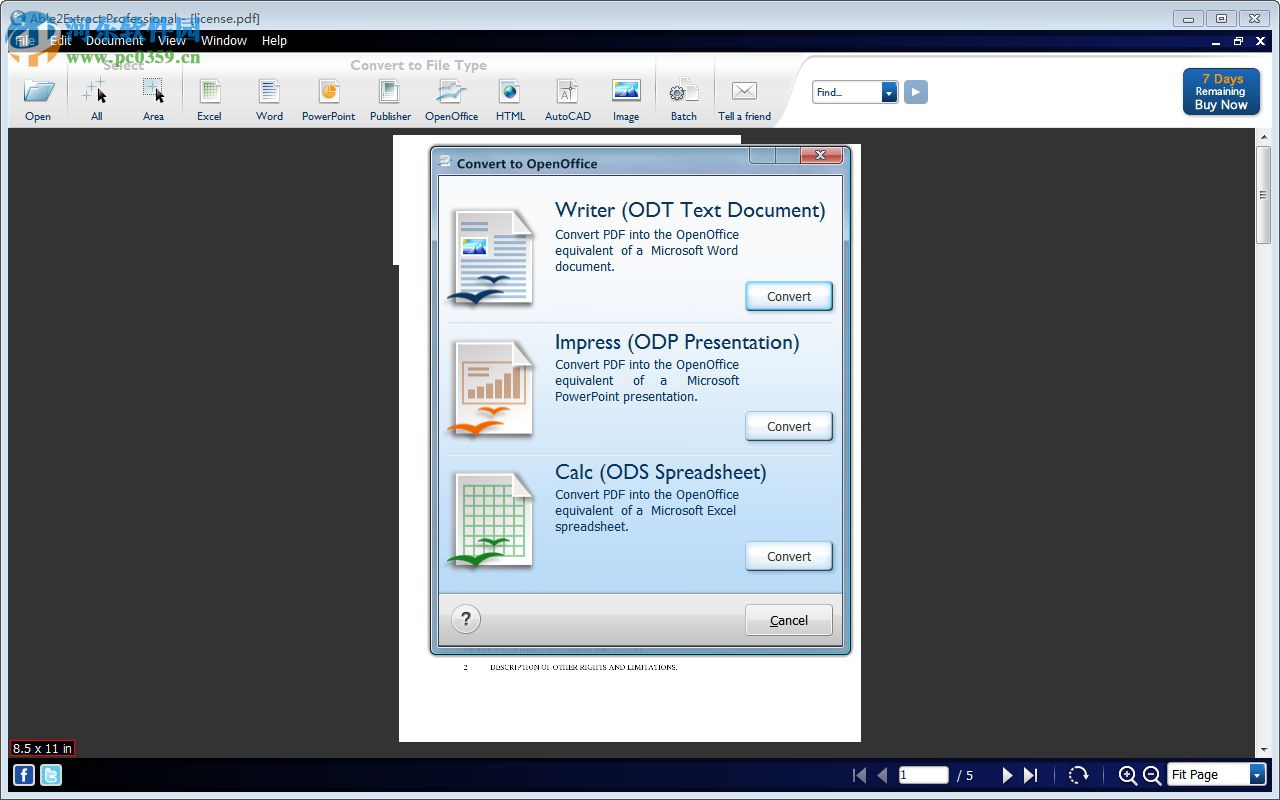
Task: Convert to HTML toolbar icon
Action: [510, 92]
